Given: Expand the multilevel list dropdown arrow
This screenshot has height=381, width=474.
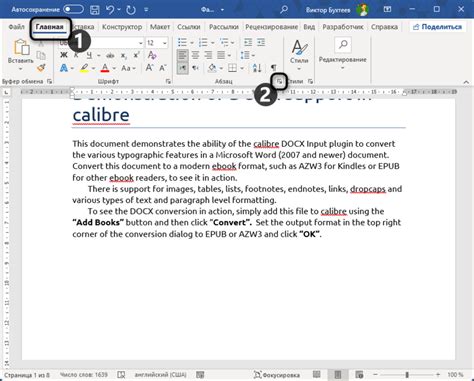Looking at the screenshot, I should [x=233, y=43].
